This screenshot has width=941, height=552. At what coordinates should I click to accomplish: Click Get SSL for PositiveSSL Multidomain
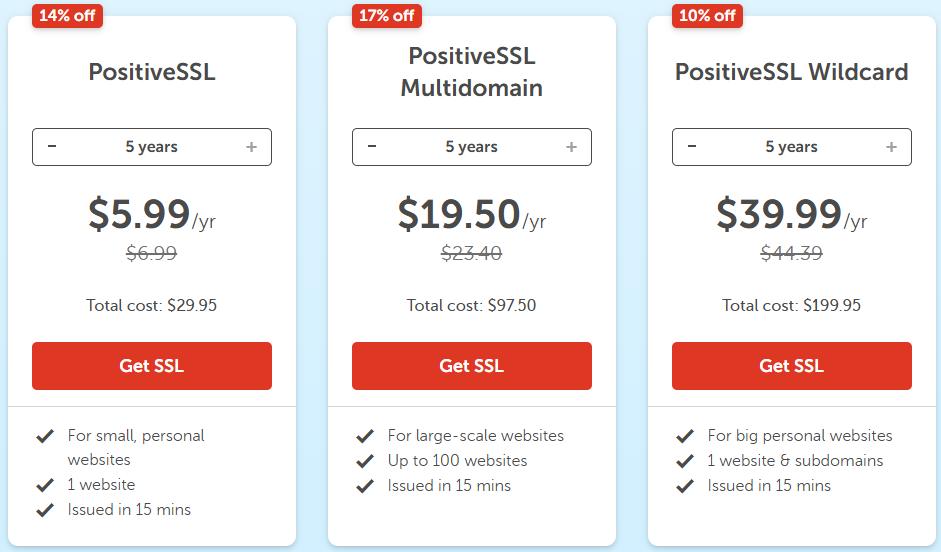[472, 366]
